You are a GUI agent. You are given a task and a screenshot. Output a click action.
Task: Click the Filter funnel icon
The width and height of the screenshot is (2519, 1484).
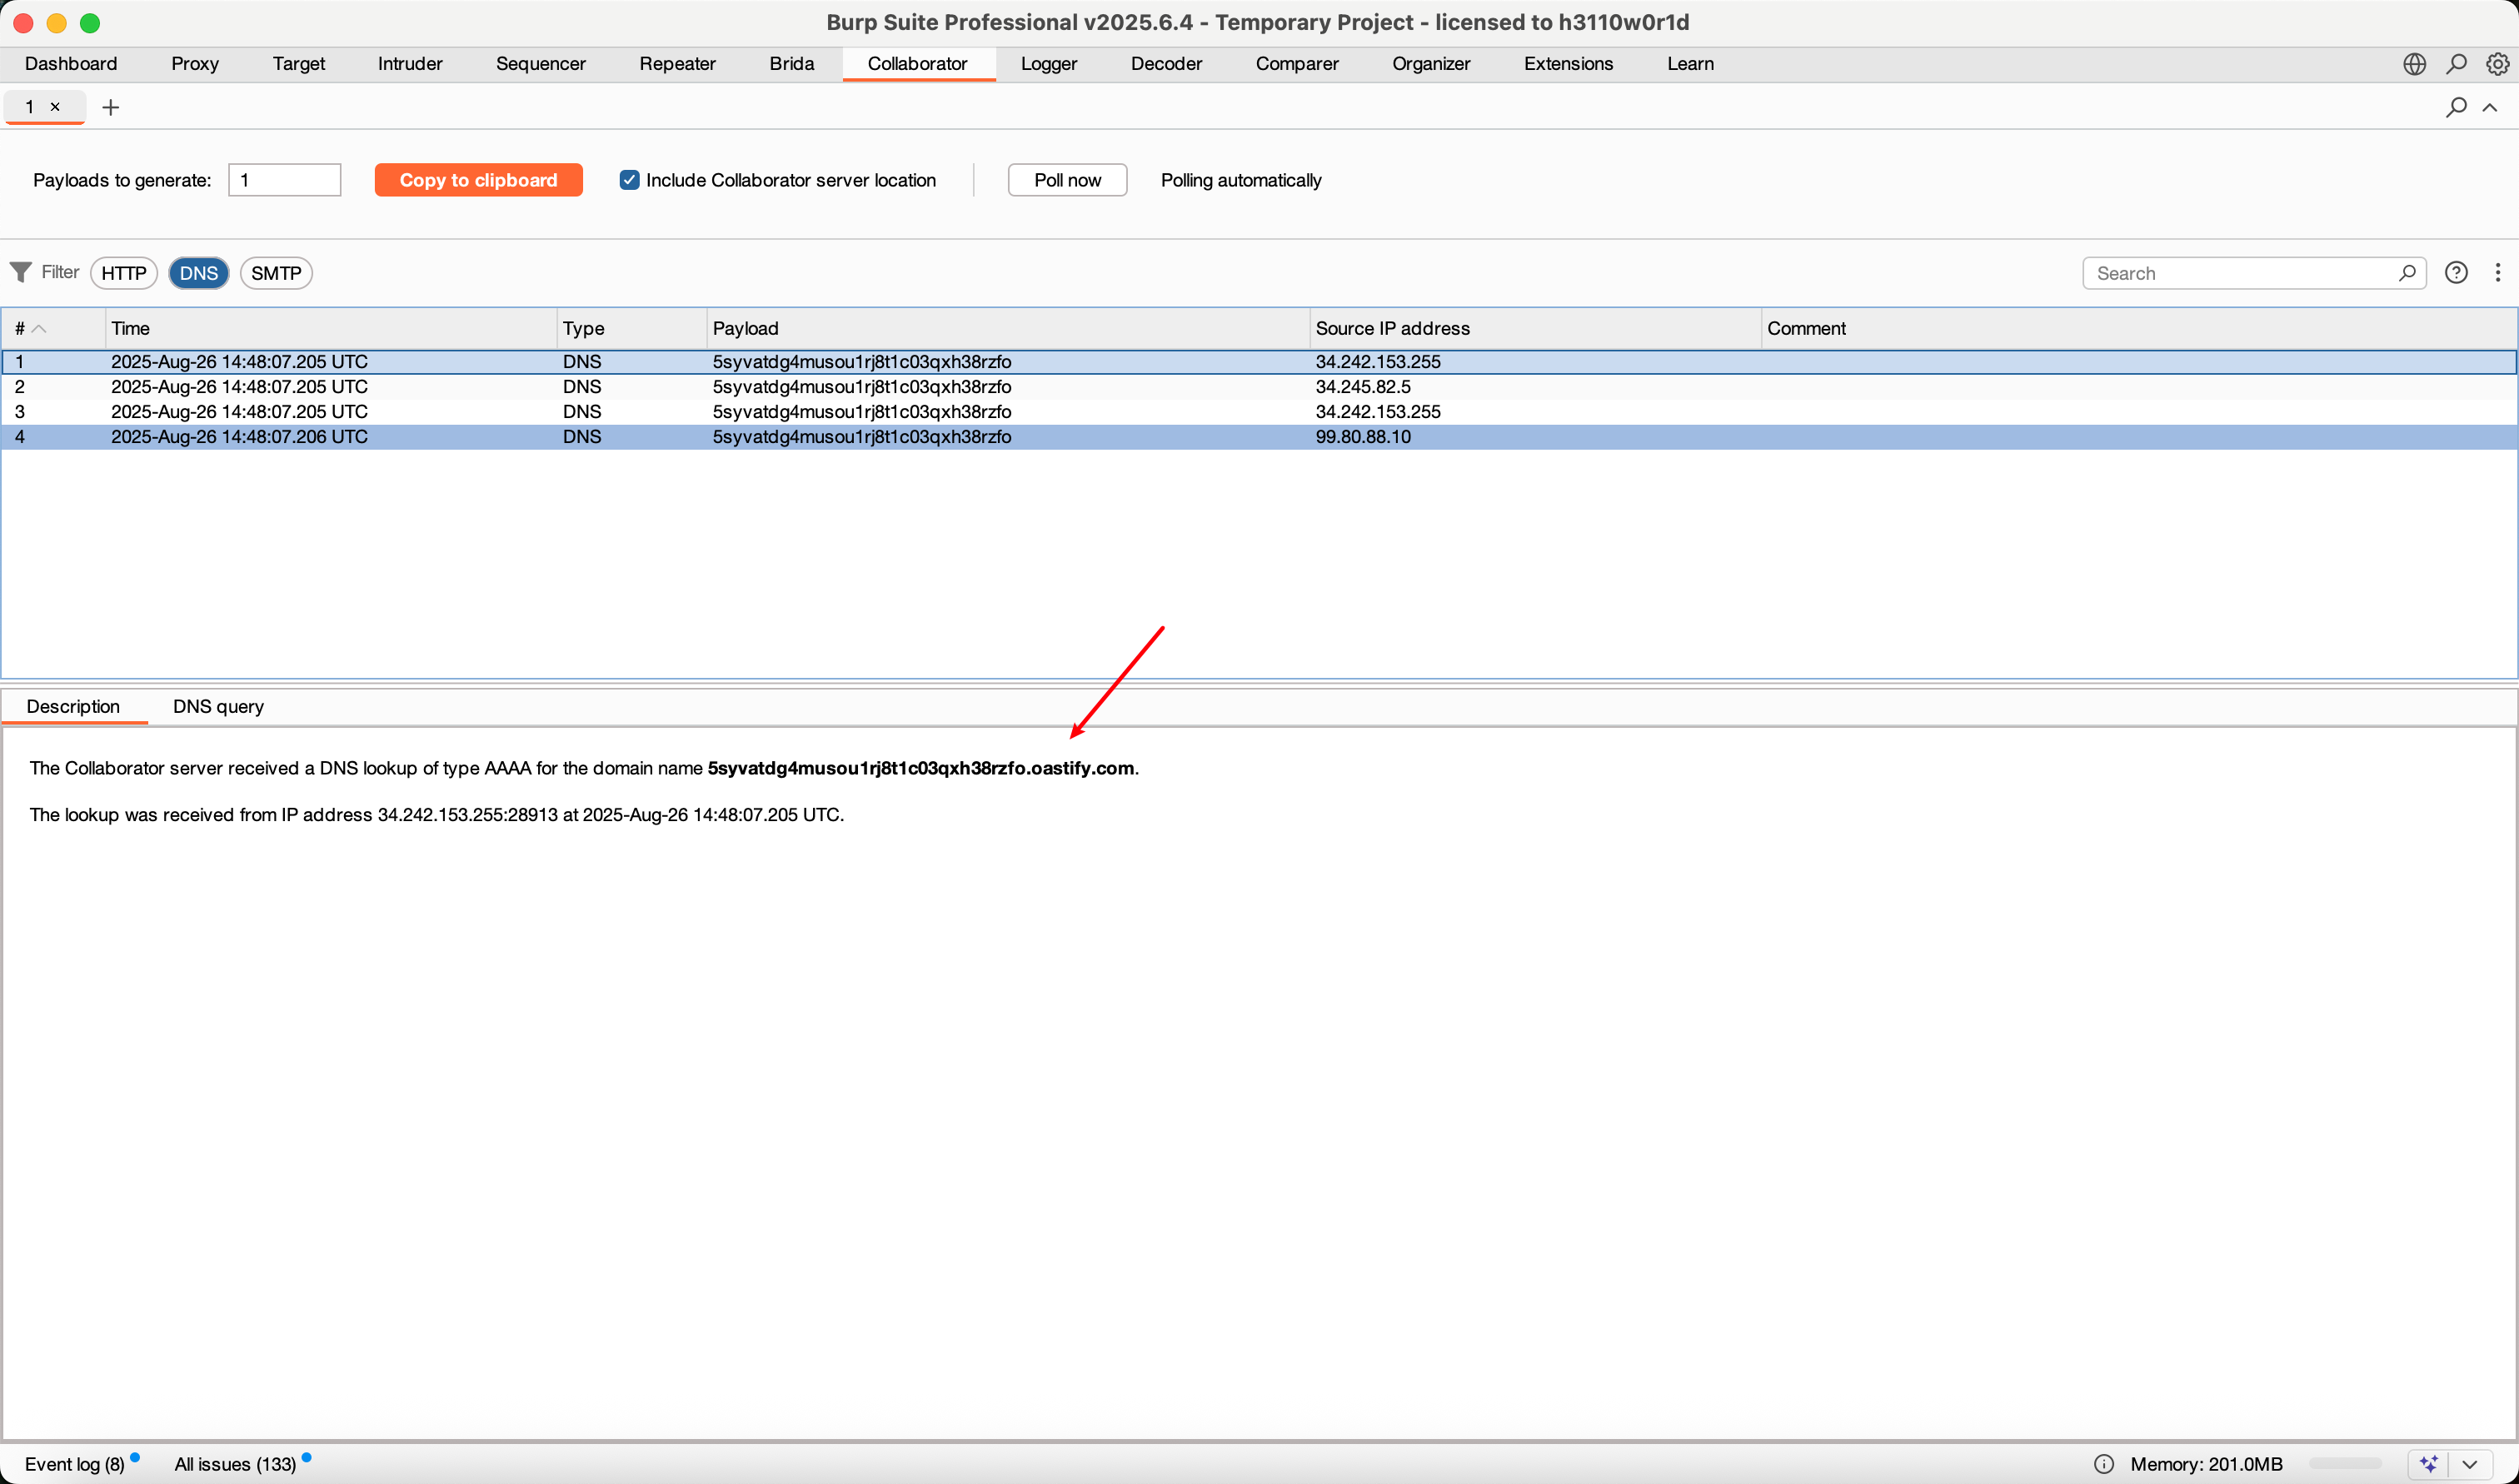(20, 272)
